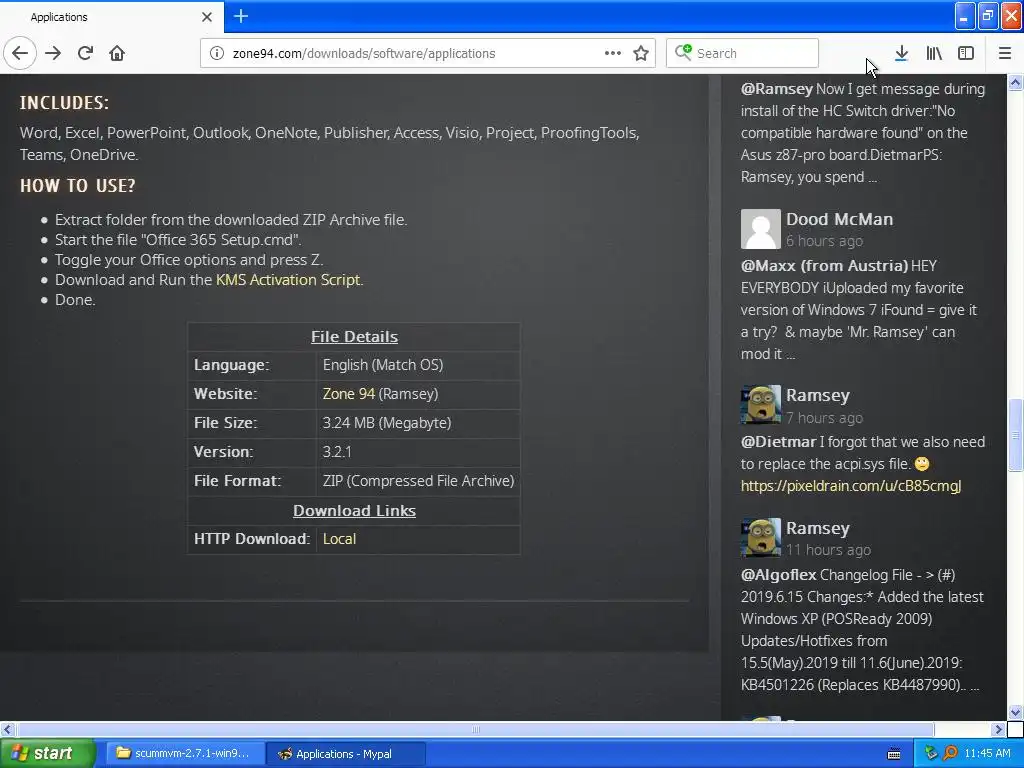Open a new browser tab

pos(241,16)
